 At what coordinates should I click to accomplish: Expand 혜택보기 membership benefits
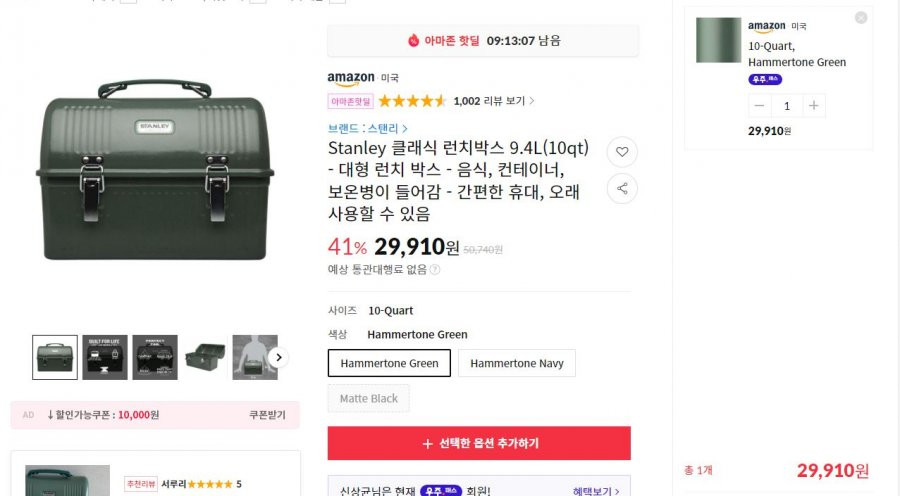tap(596, 491)
